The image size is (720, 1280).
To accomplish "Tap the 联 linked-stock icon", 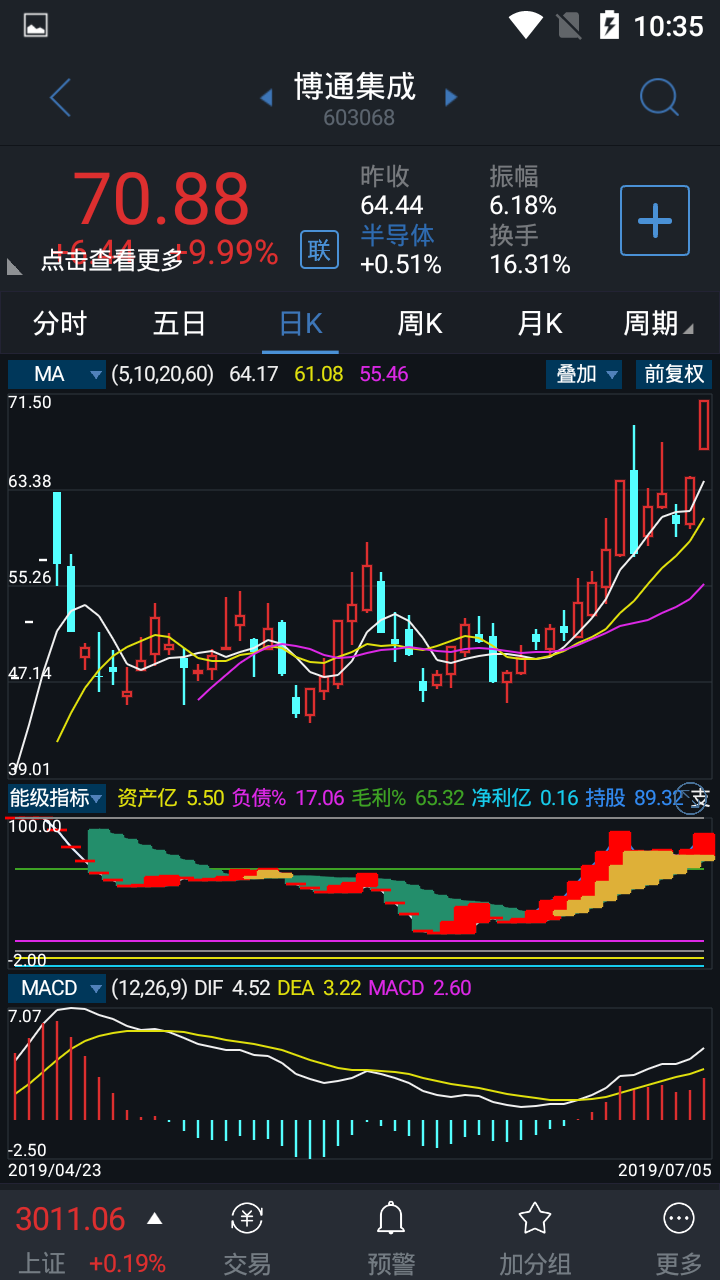I will click(x=319, y=249).
